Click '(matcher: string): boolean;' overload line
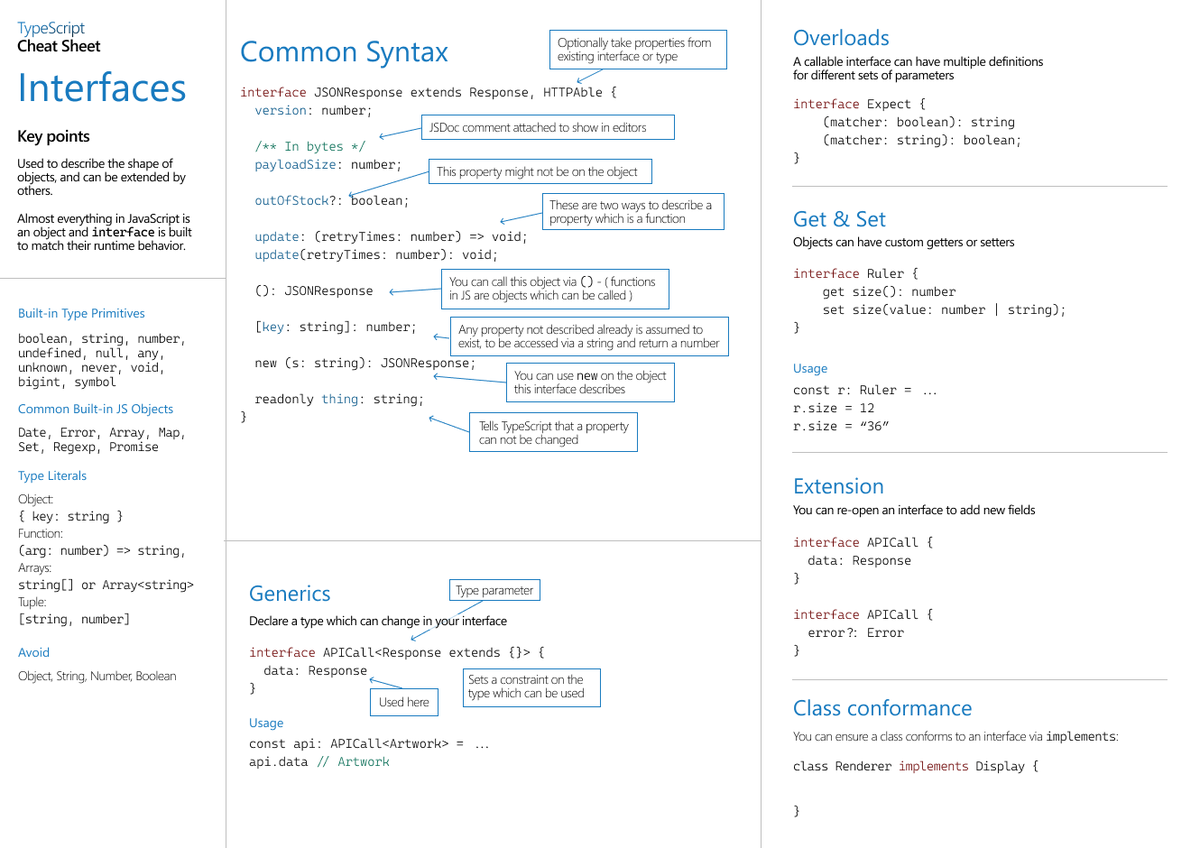 (922, 140)
